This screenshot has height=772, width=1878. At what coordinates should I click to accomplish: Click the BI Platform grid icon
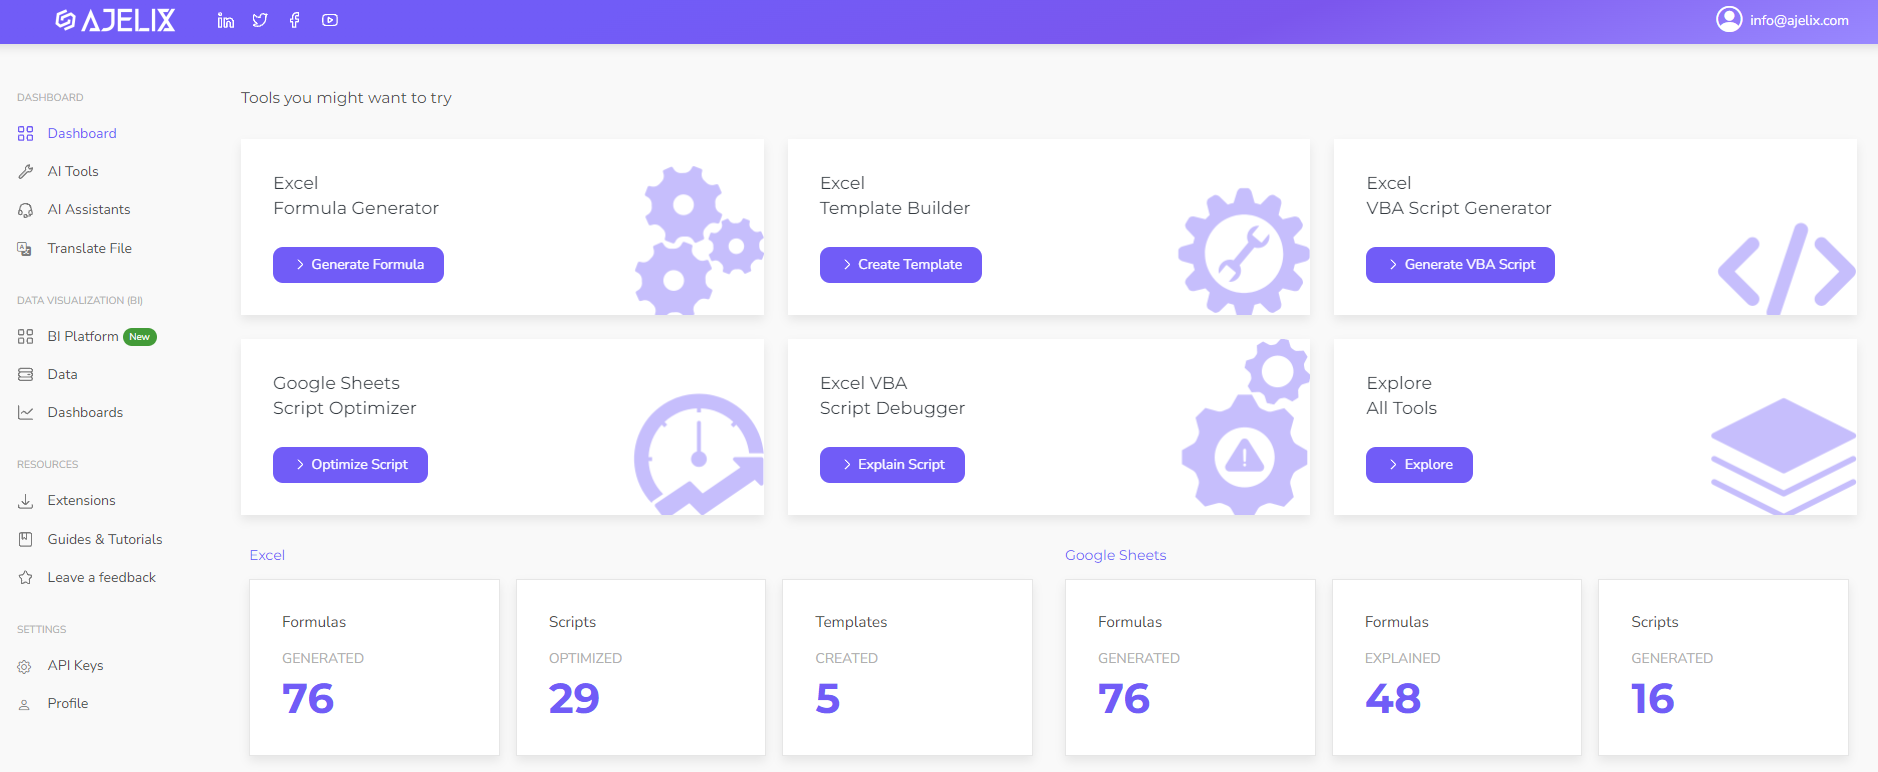point(26,337)
